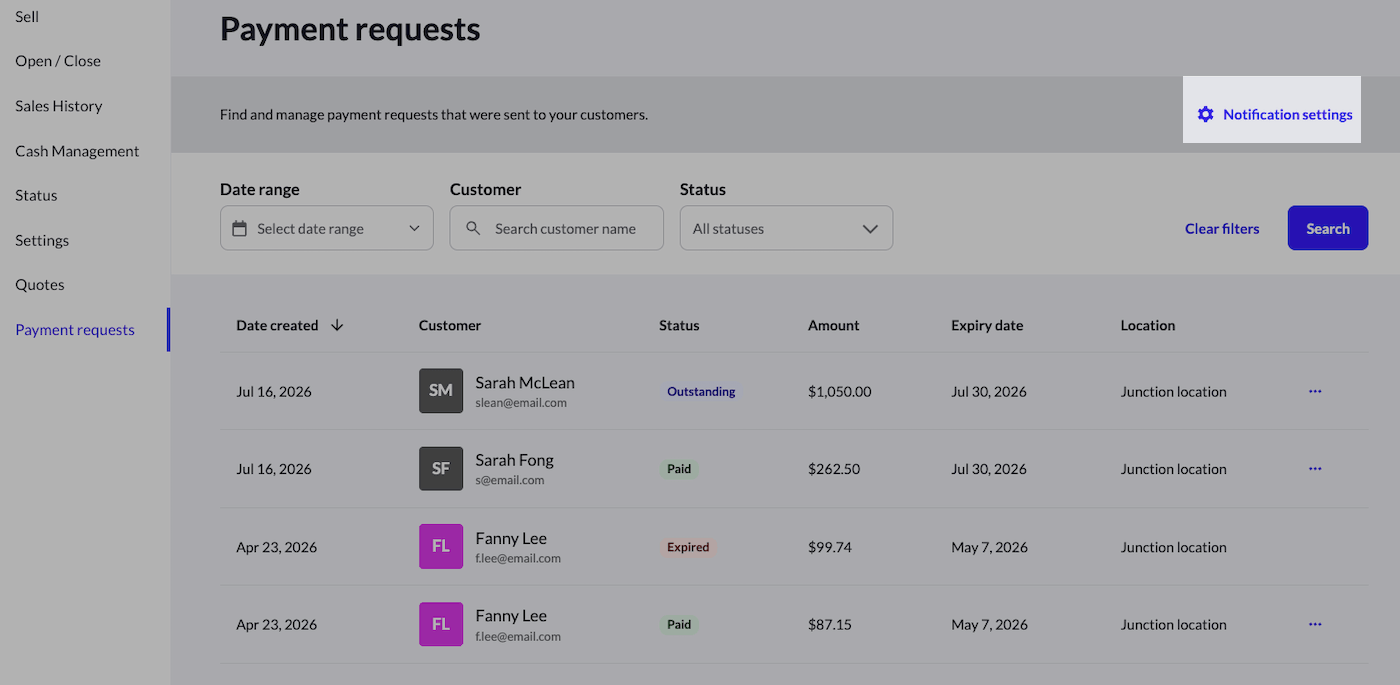Open the Select date range dropdown
The height and width of the screenshot is (685, 1400).
tap(327, 228)
